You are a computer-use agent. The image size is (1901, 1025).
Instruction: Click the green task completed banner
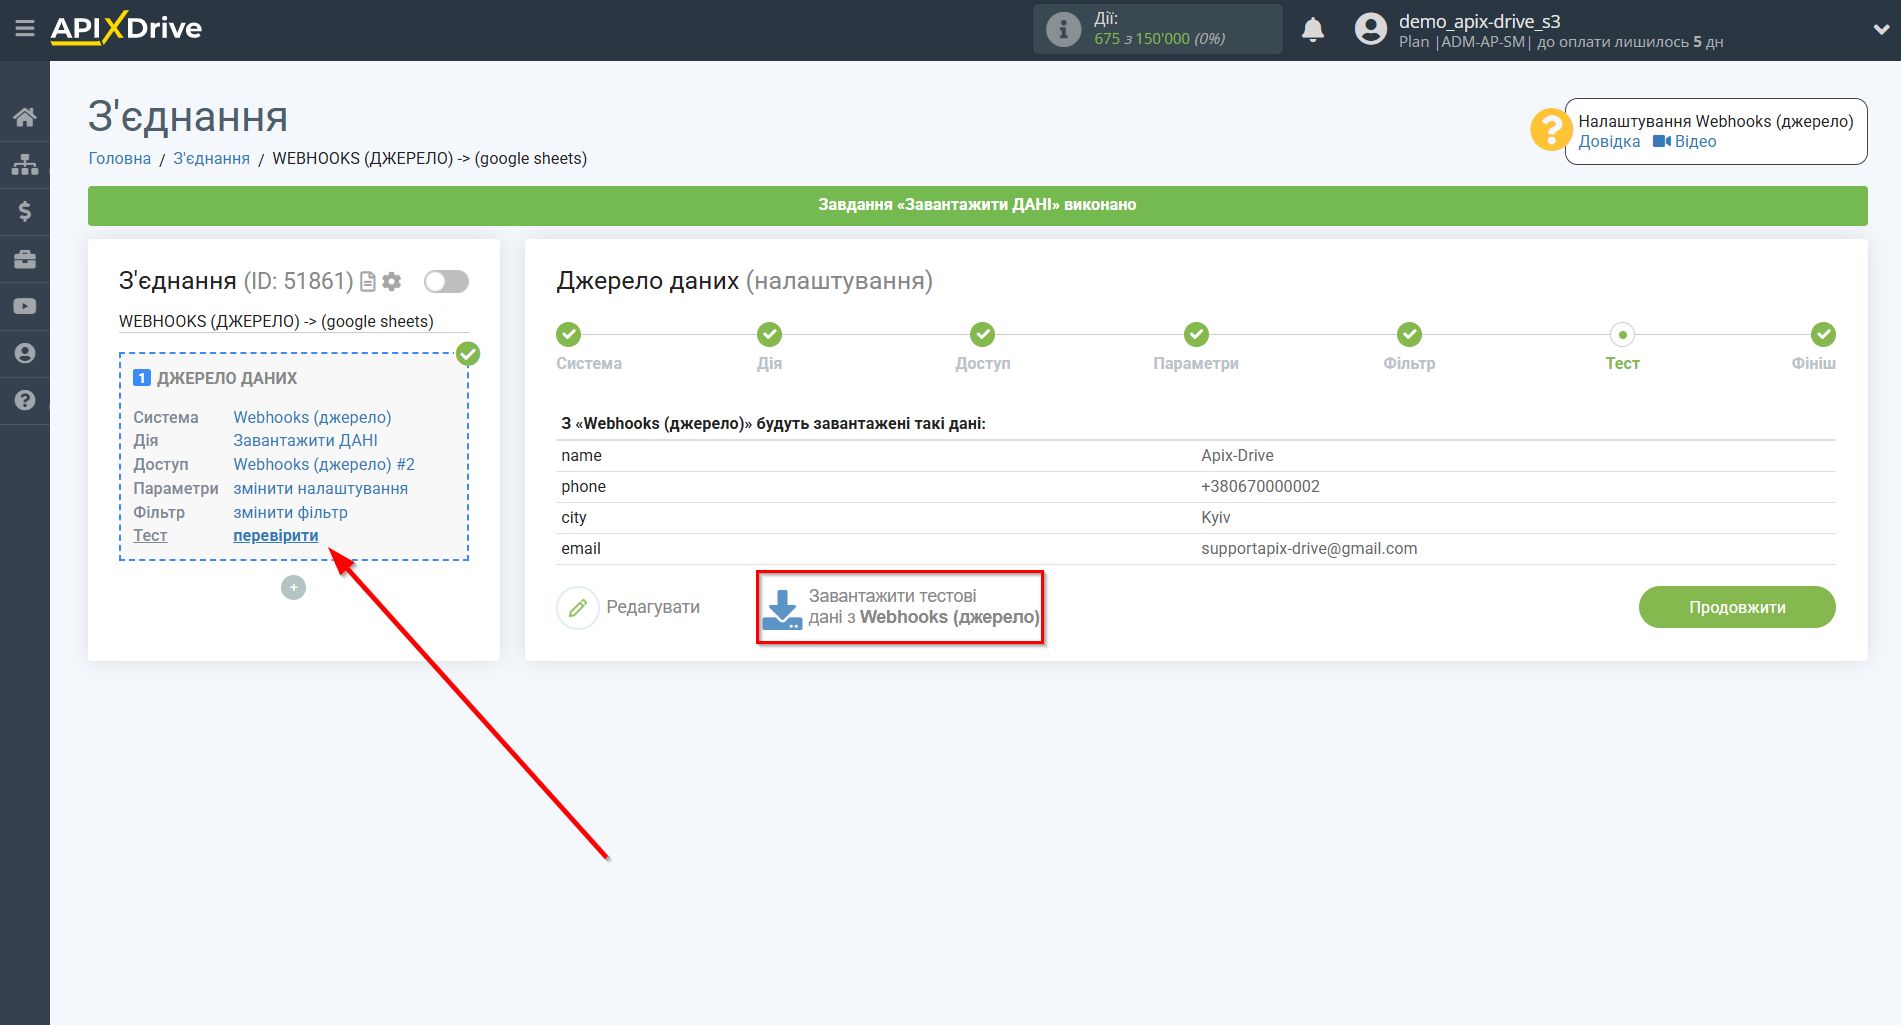pos(977,205)
